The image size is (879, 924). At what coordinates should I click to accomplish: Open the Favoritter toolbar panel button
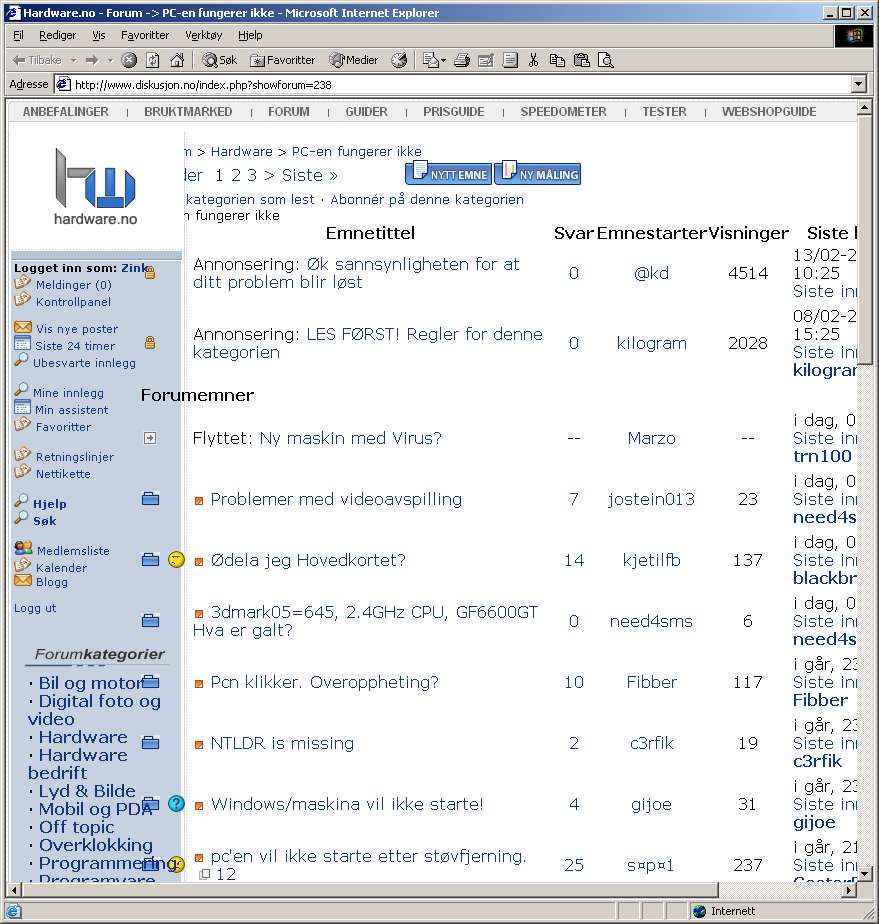pyautogui.click(x=283, y=60)
